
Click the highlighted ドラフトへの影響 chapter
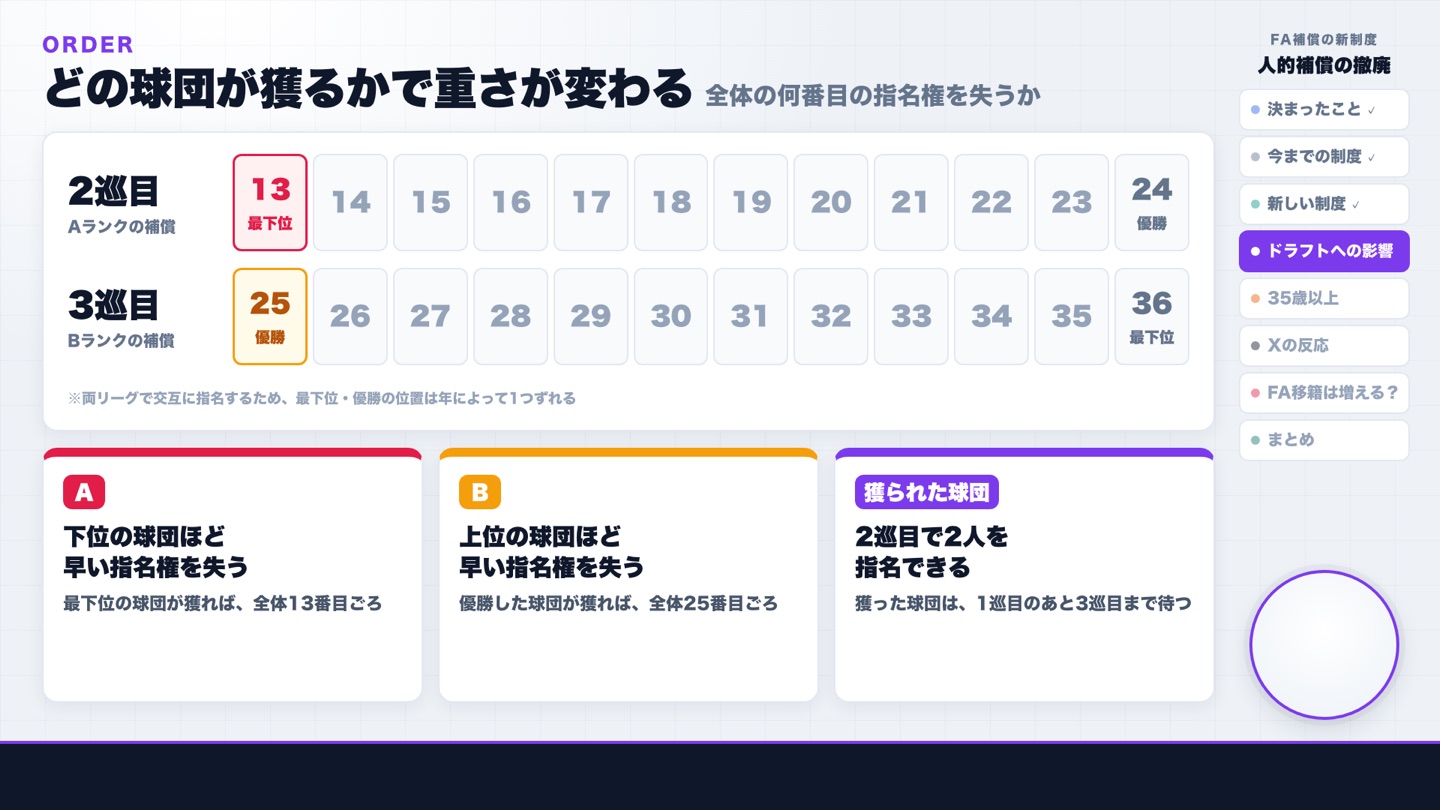(1324, 251)
